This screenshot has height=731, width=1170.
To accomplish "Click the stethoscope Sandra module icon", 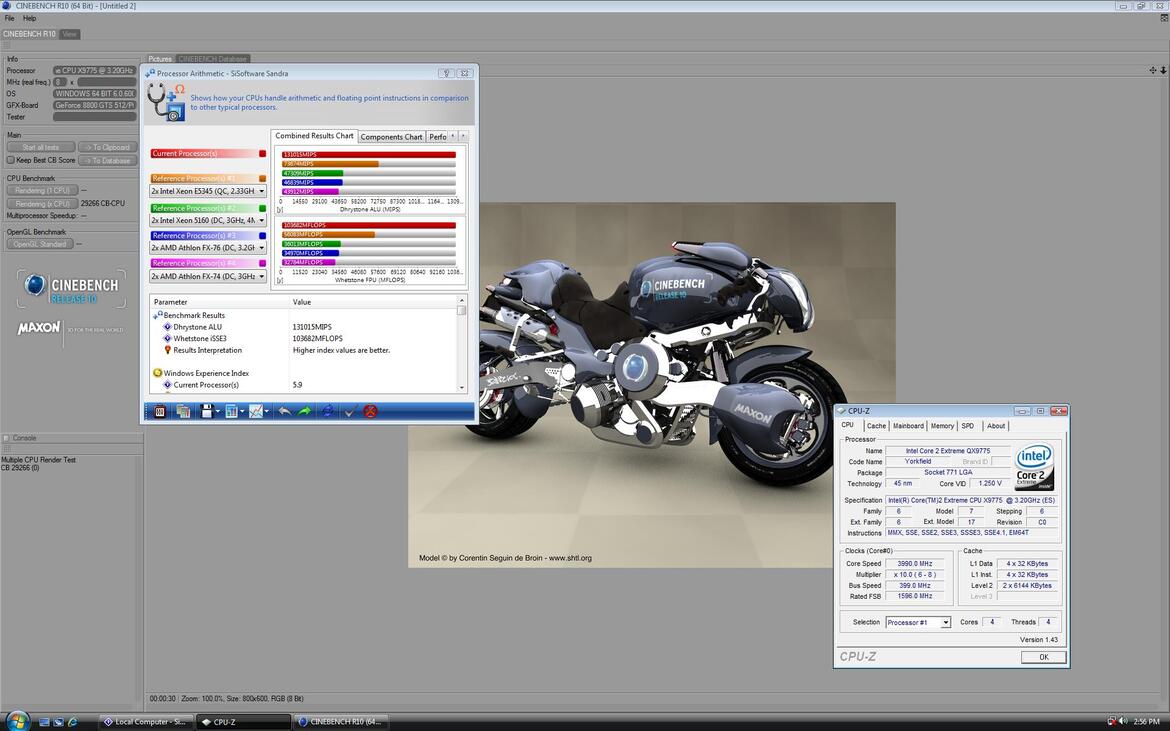I will coord(166,101).
